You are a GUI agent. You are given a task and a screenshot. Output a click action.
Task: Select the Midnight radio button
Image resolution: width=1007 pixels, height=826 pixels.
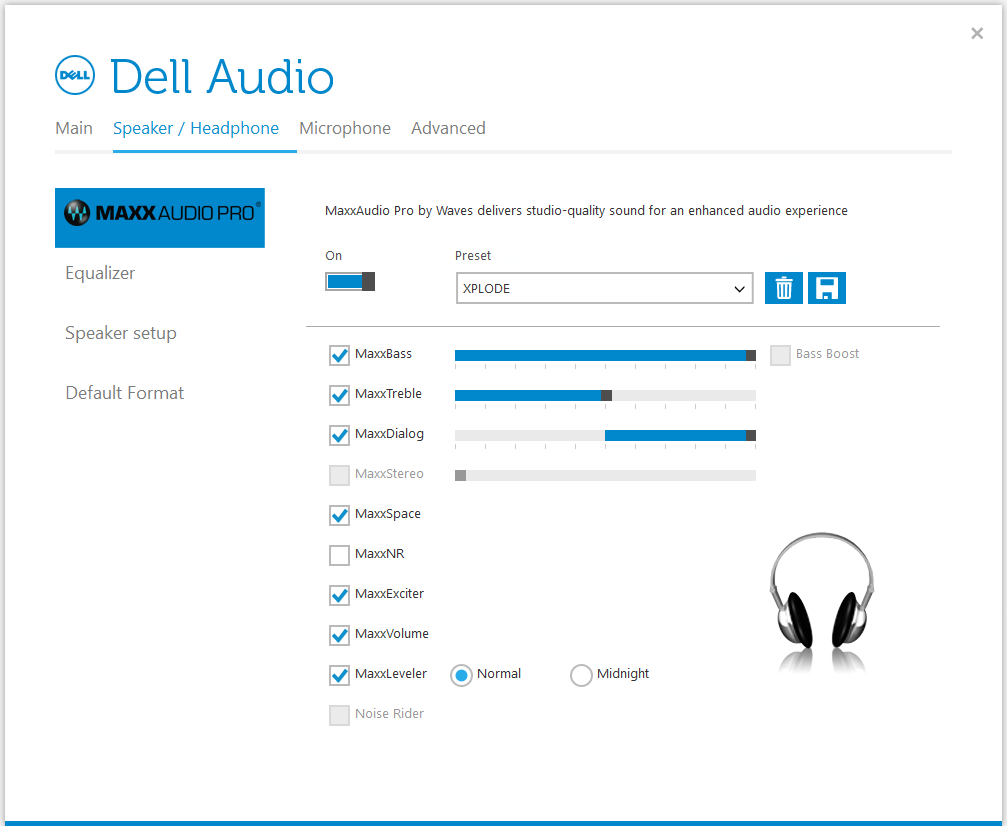pyautogui.click(x=581, y=675)
